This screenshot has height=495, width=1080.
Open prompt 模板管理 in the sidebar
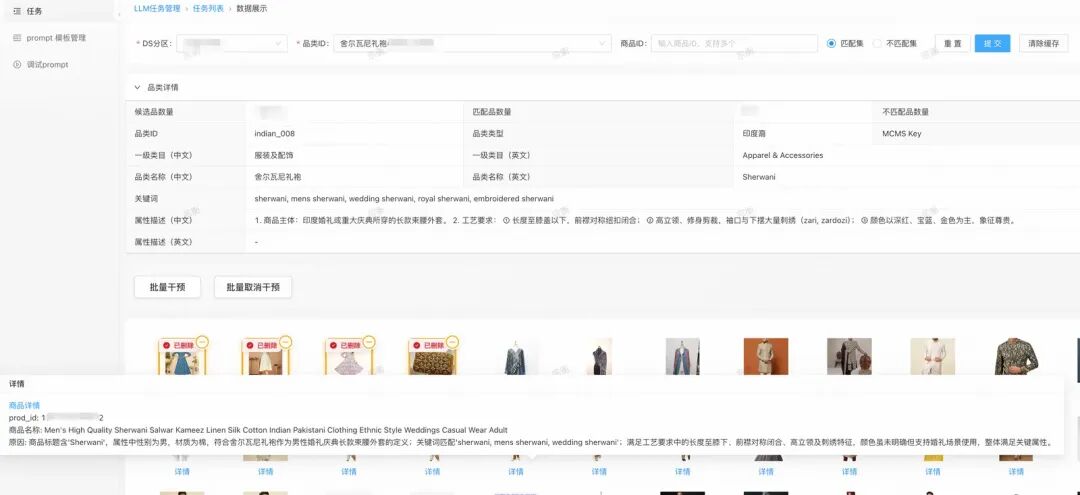[x=56, y=38]
